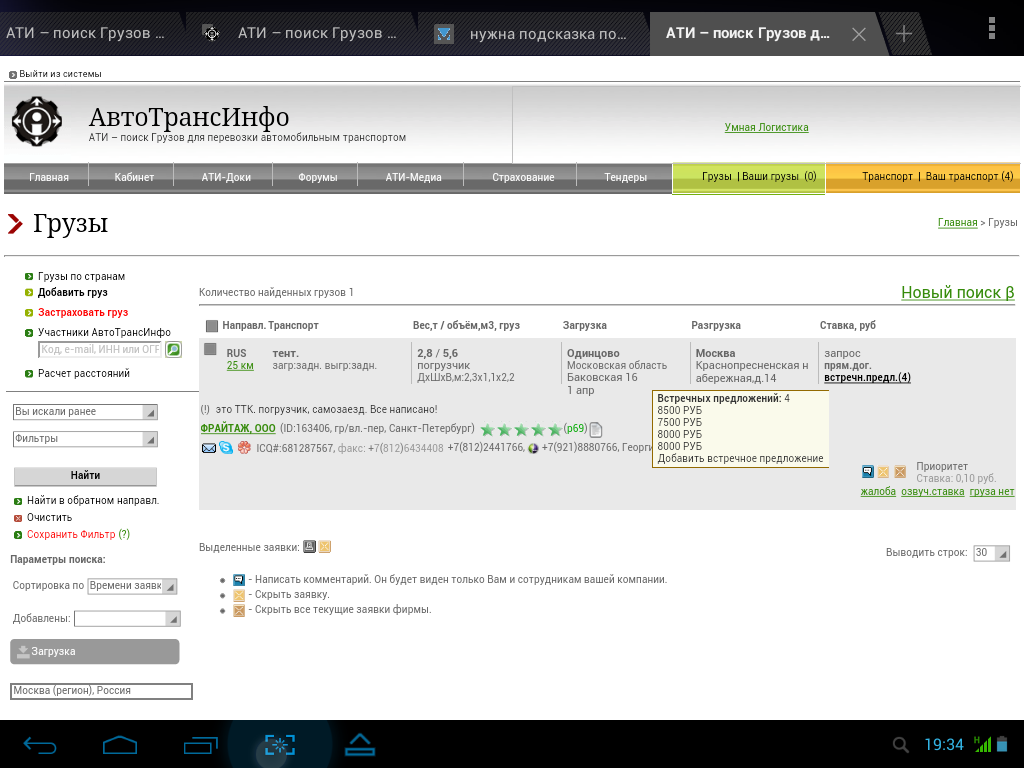Focus the Москва (регион), Россия field
Image resolution: width=1024 pixels, height=768 pixels.
pos(101,691)
